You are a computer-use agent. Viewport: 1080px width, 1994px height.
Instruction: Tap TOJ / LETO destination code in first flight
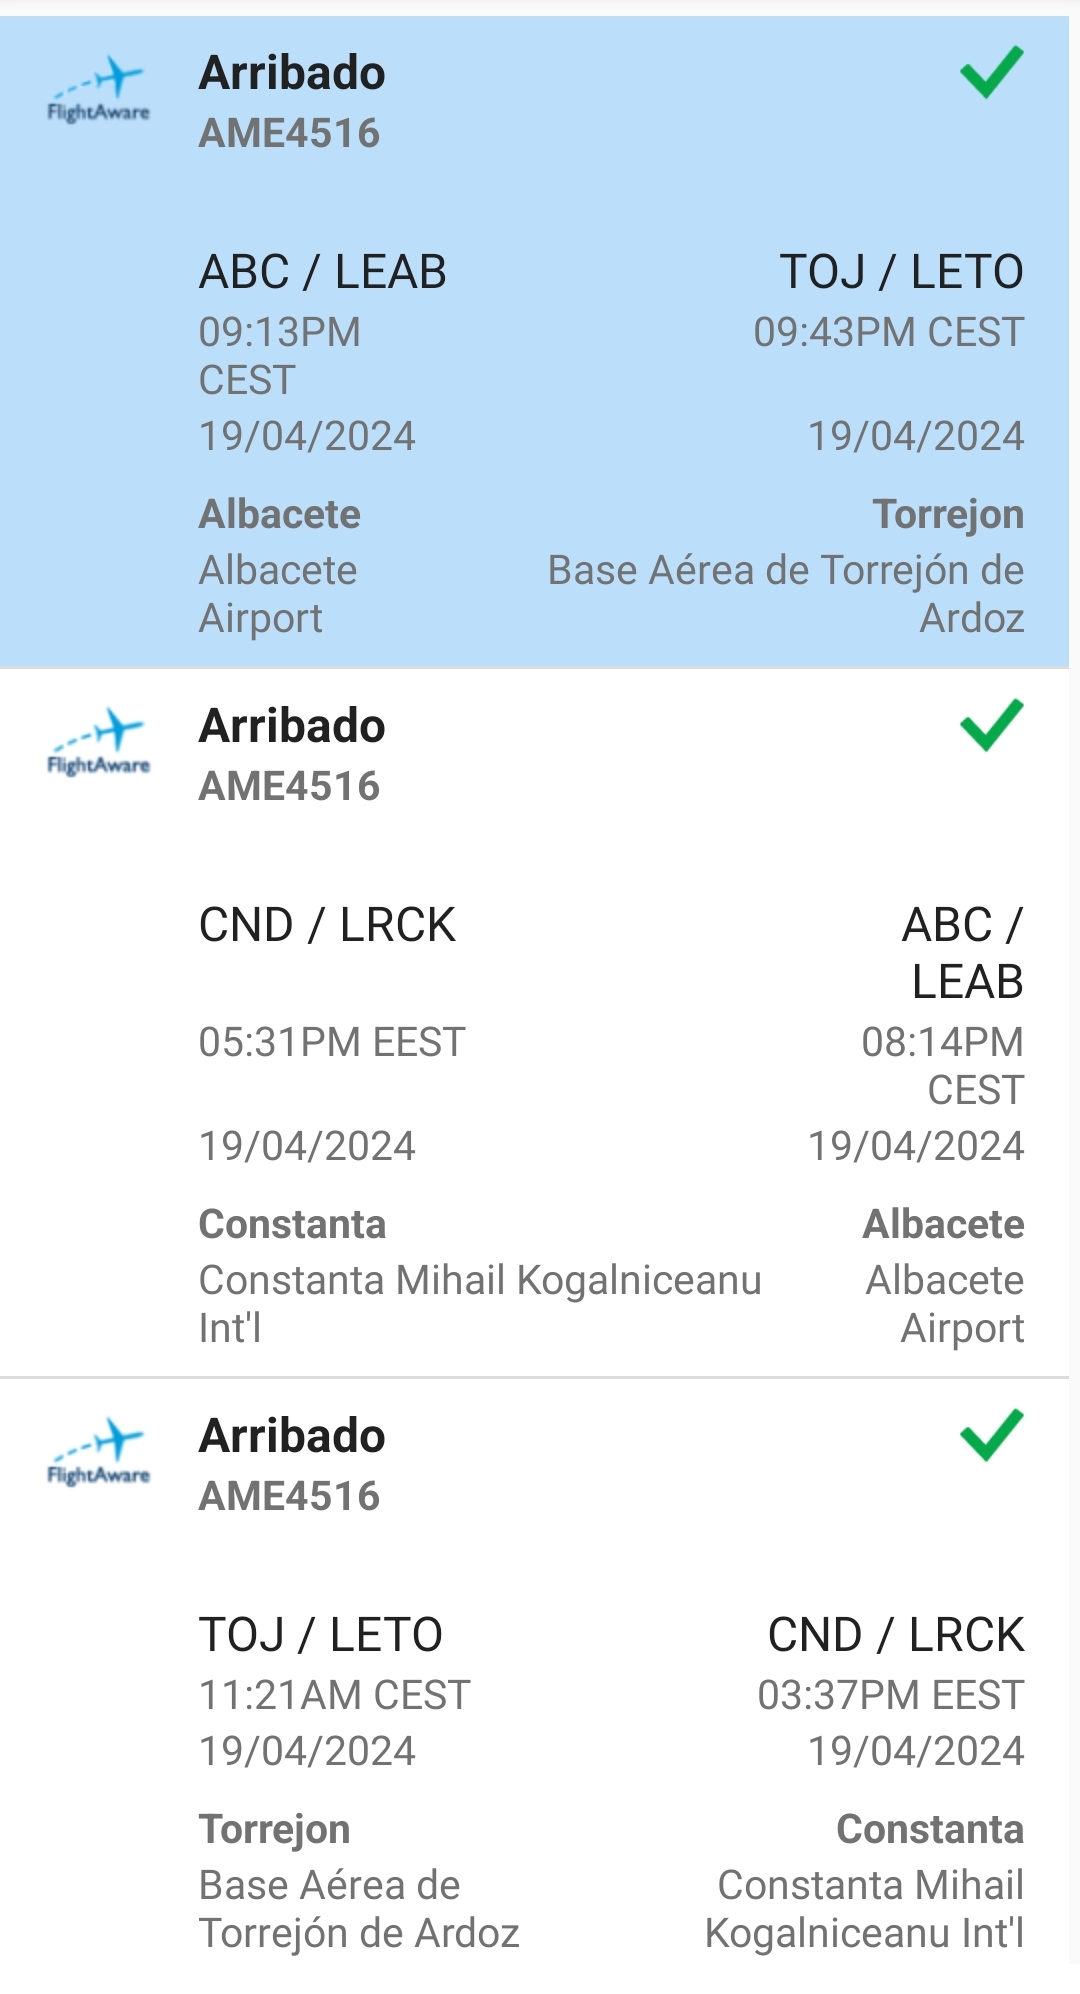(901, 272)
